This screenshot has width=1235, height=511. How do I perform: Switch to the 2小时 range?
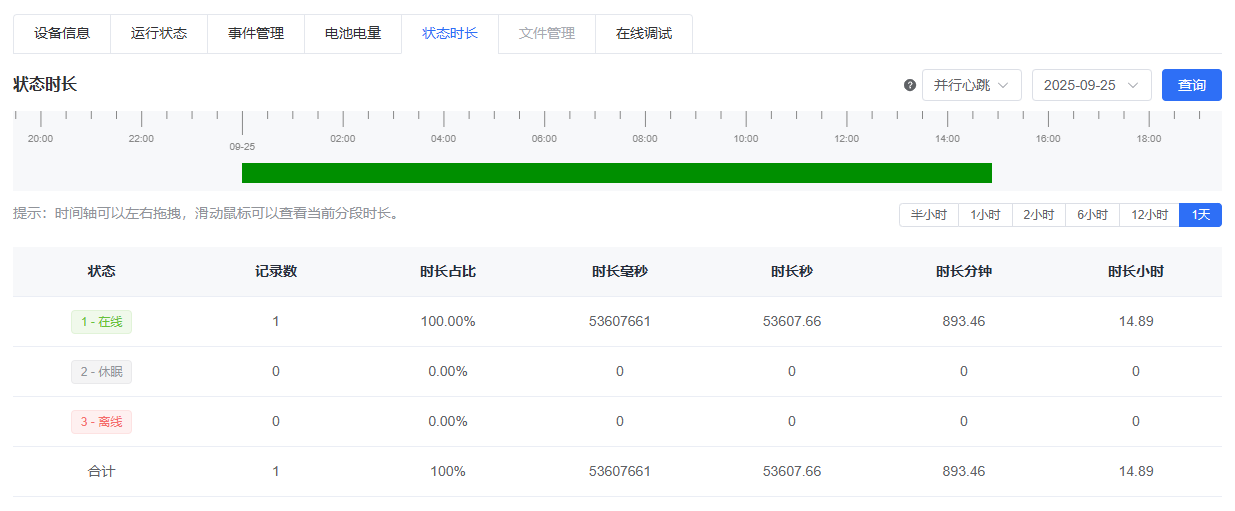tap(1039, 215)
